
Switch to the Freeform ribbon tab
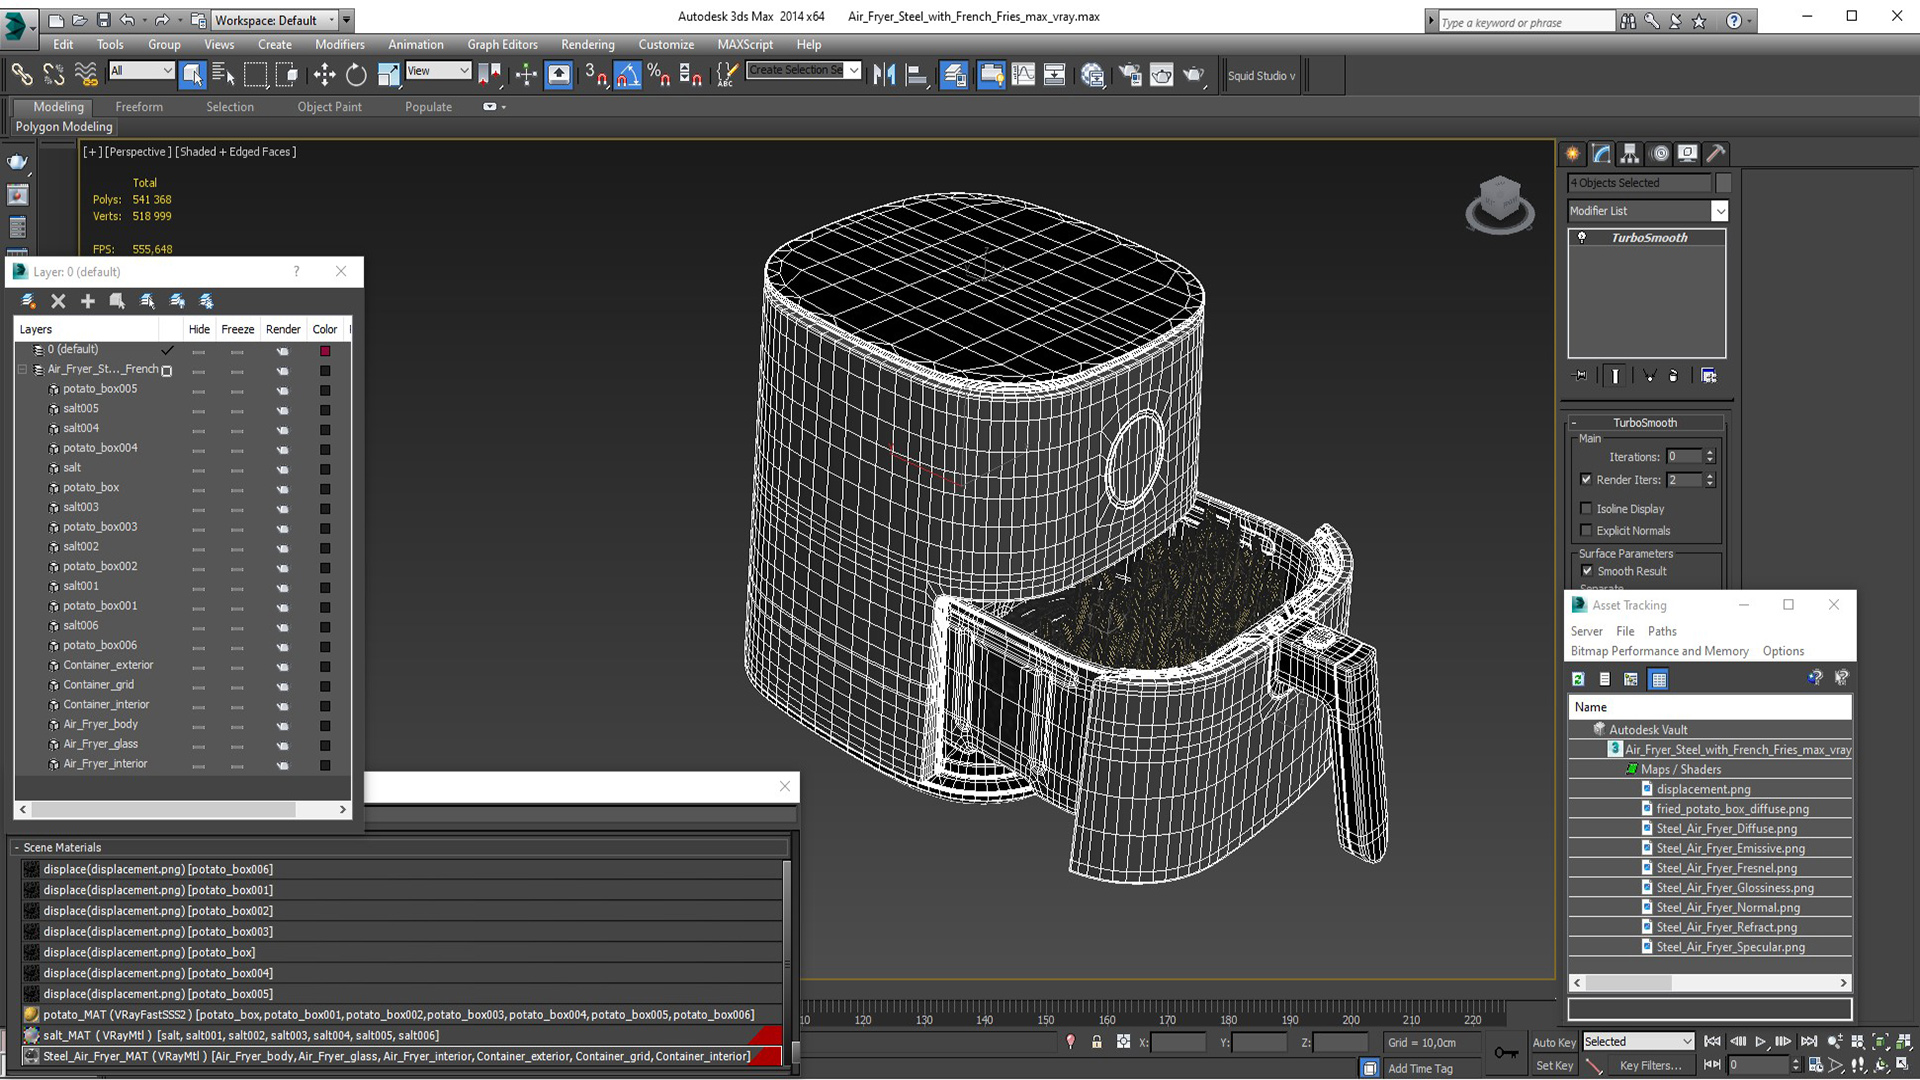click(x=139, y=107)
